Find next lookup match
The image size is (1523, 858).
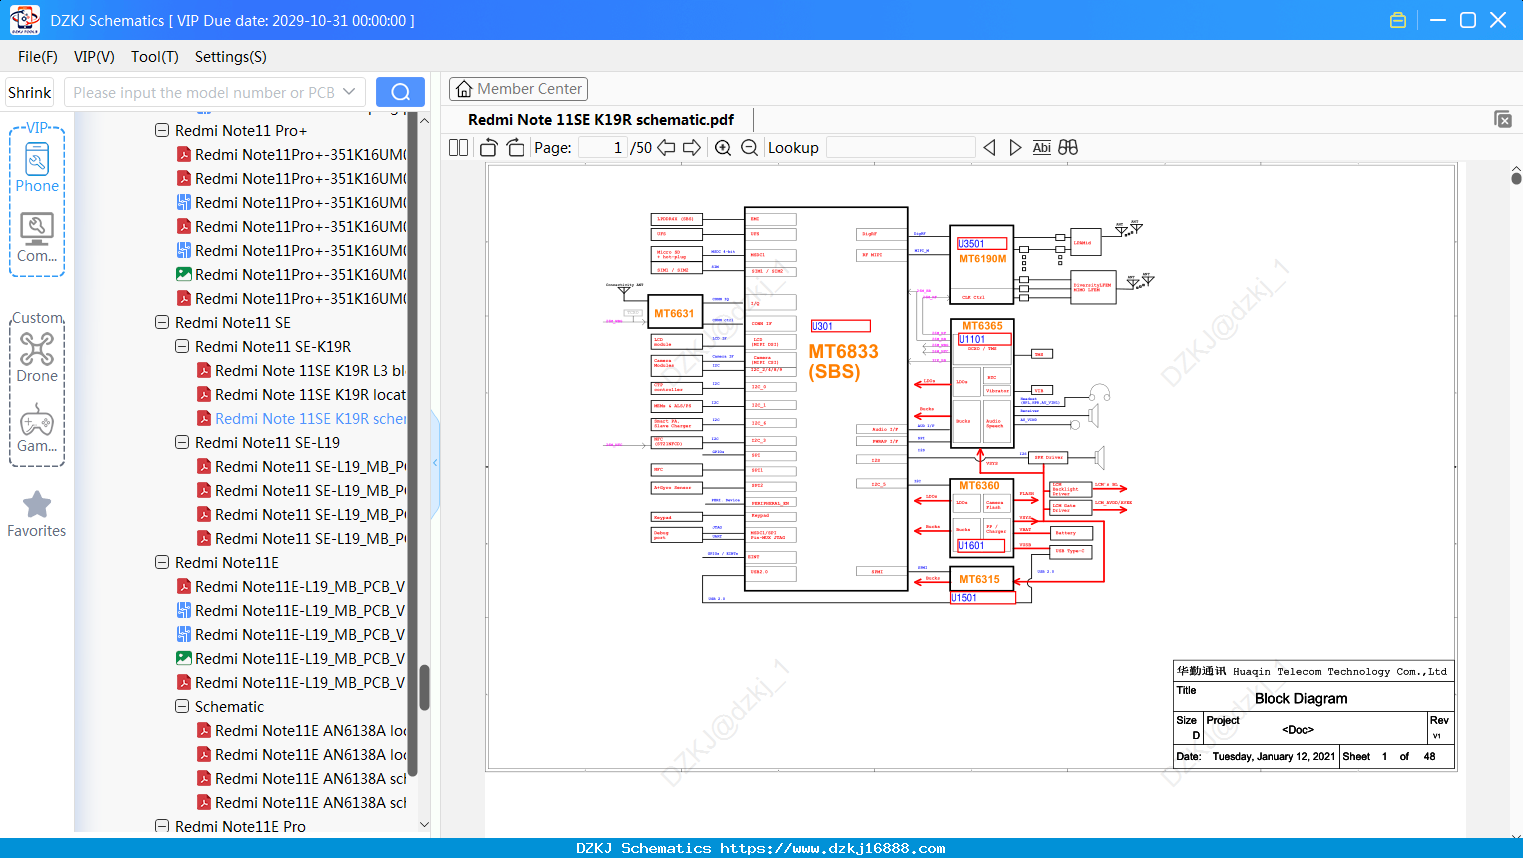tap(1015, 148)
